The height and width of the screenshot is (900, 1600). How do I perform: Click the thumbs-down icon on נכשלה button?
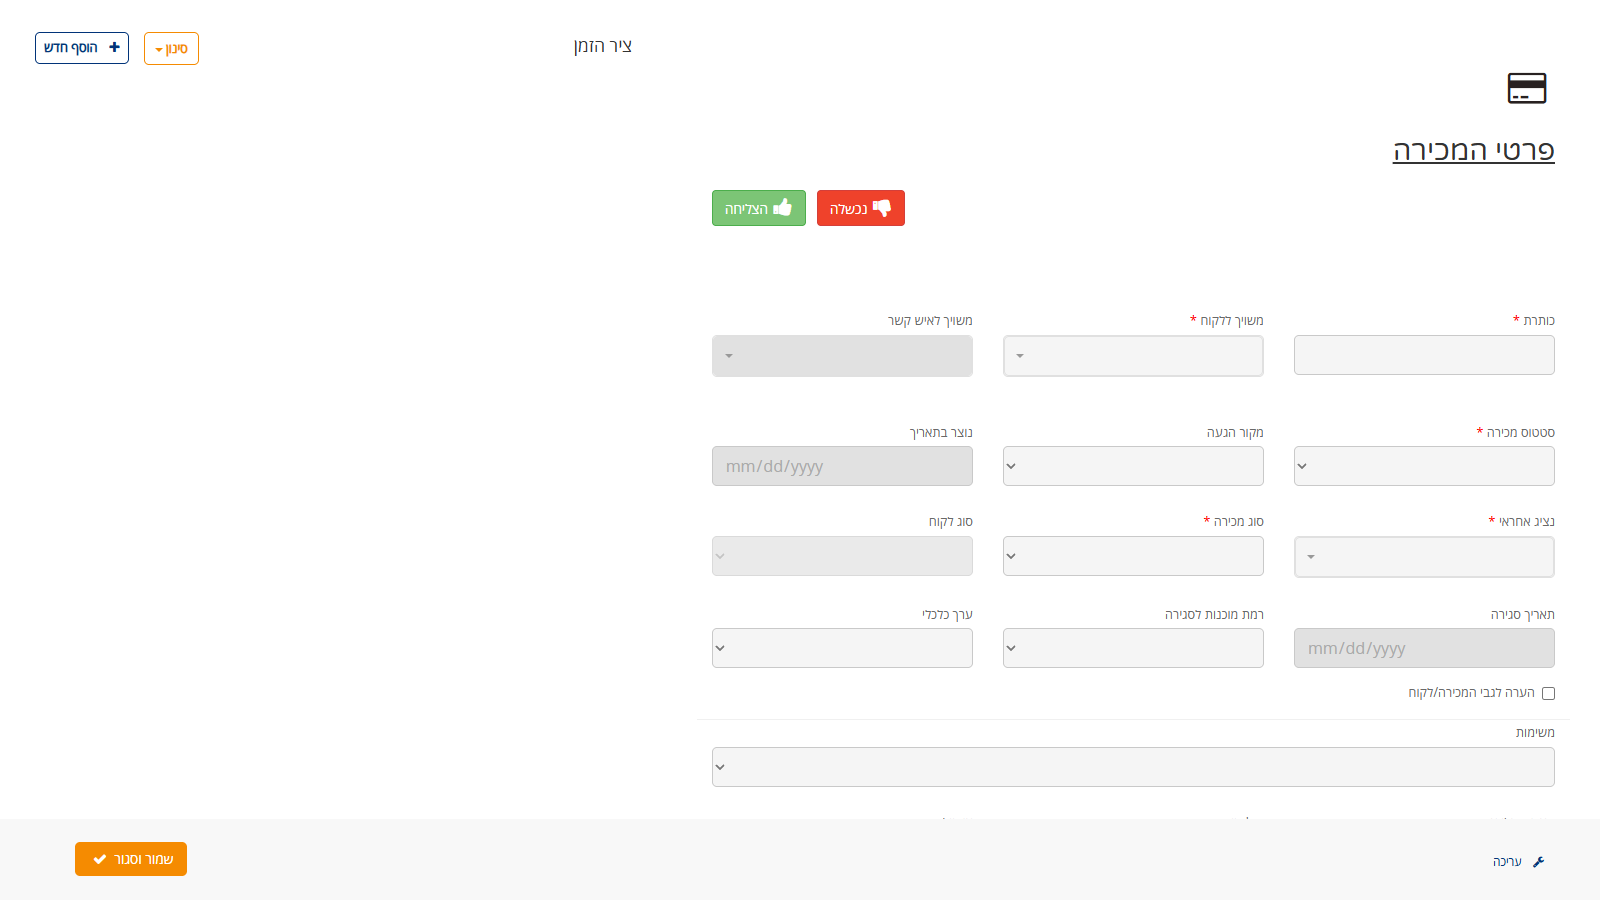coord(884,208)
